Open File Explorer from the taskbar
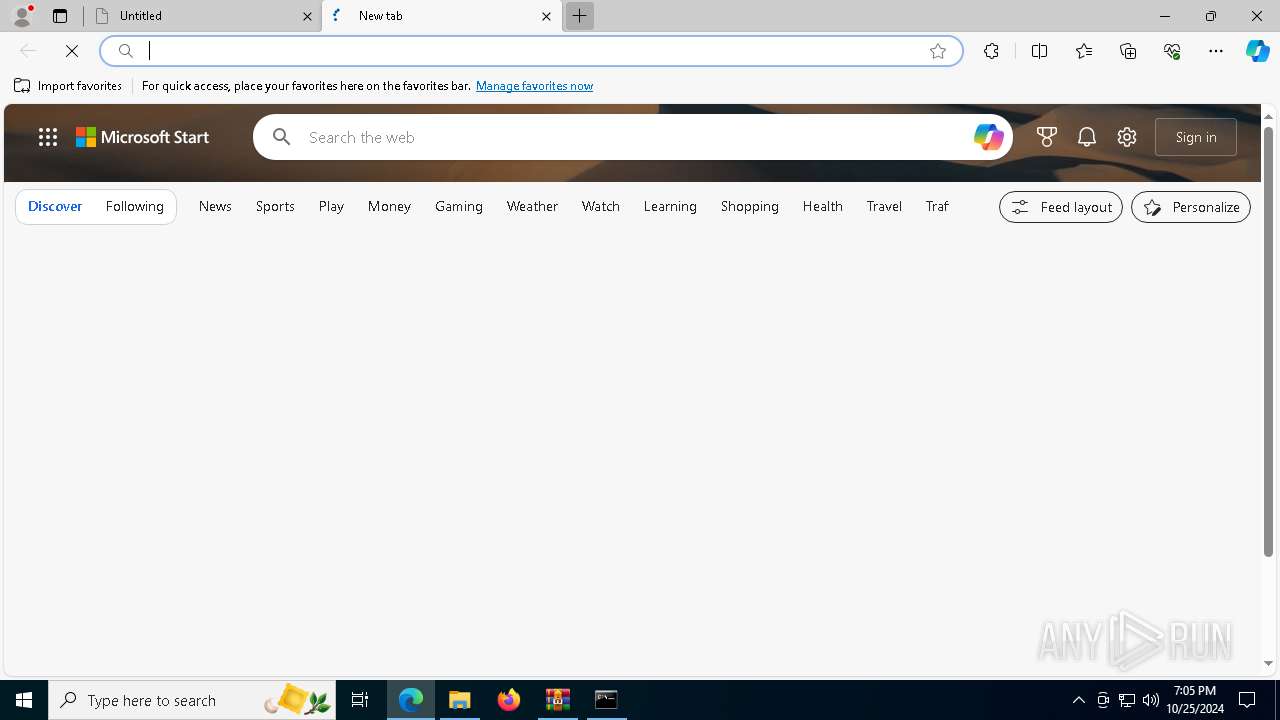This screenshot has width=1280, height=720. tap(460, 700)
